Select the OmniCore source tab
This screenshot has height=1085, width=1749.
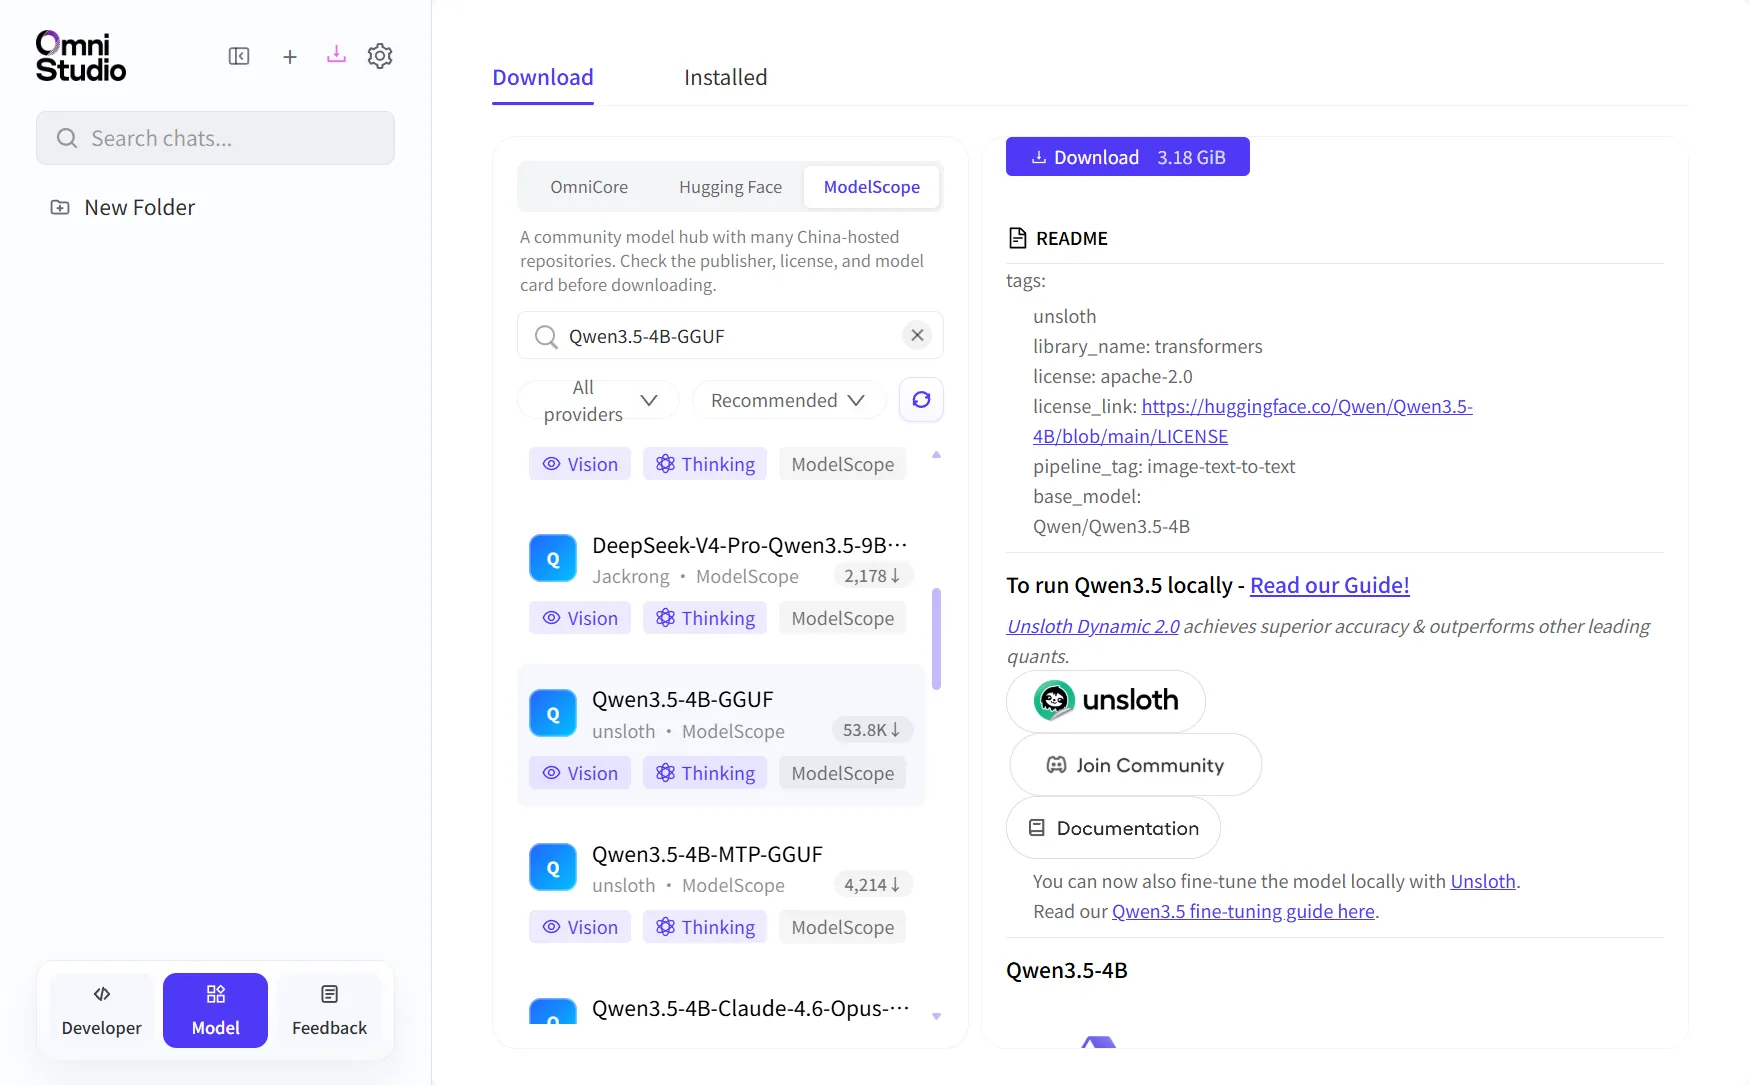point(589,187)
